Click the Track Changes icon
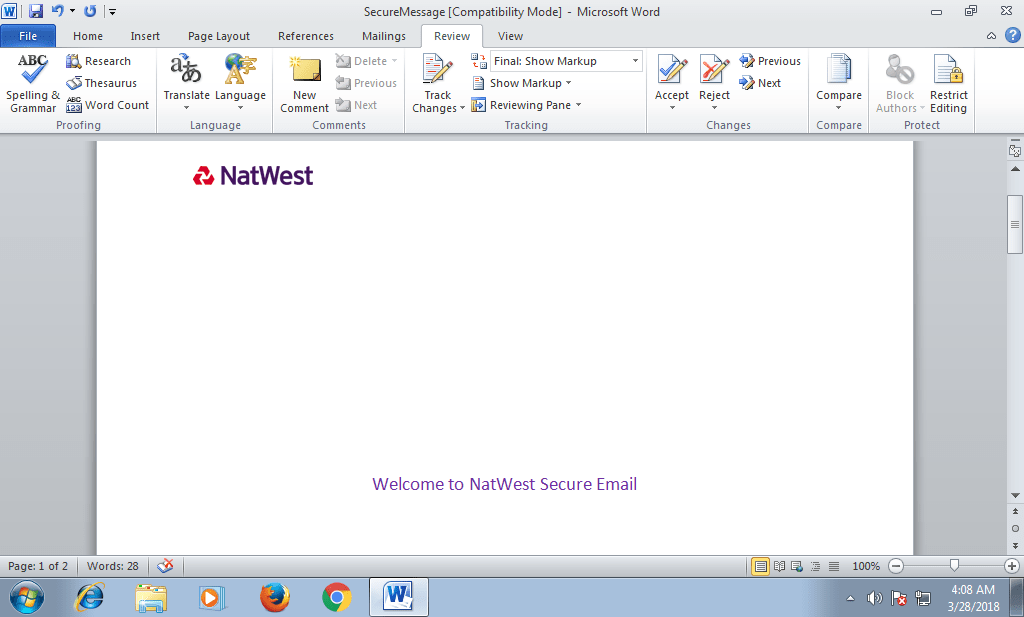The width and height of the screenshot is (1024, 617). click(438, 69)
